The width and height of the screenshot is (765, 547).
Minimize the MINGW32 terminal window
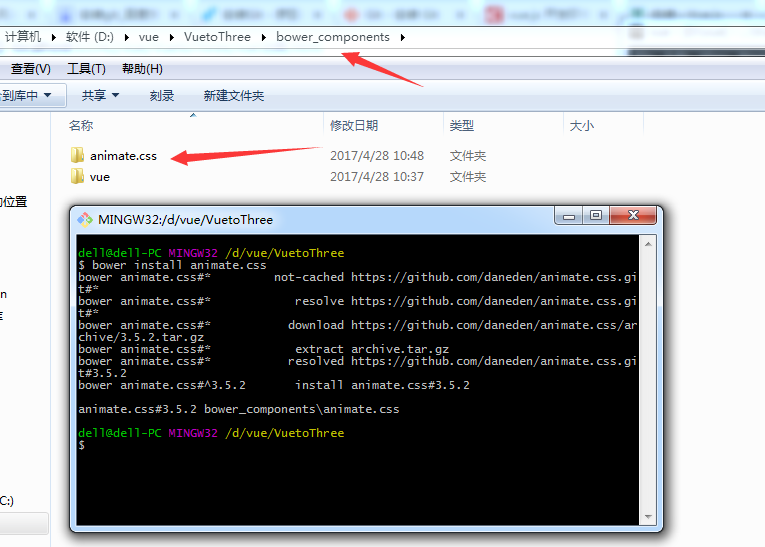pos(568,216)
